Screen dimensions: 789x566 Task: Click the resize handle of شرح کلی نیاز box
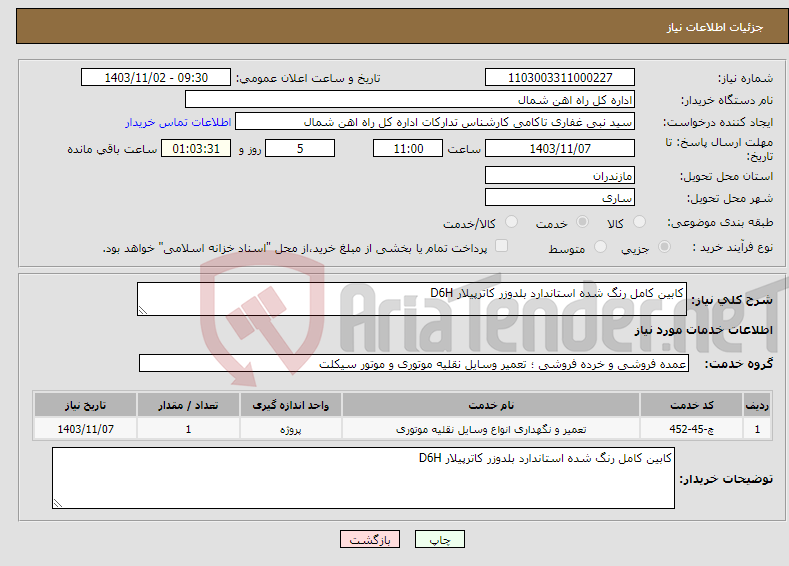click(143, 310)
